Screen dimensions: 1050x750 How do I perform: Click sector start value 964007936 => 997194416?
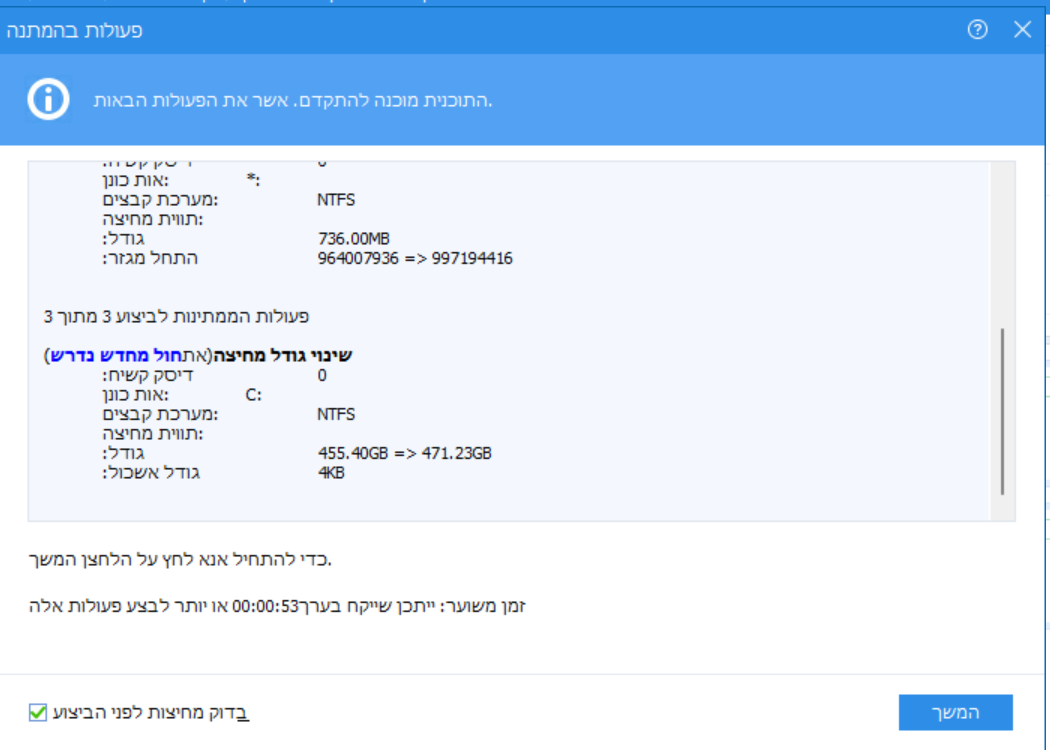pyautogui.click(x=415, y=258)
